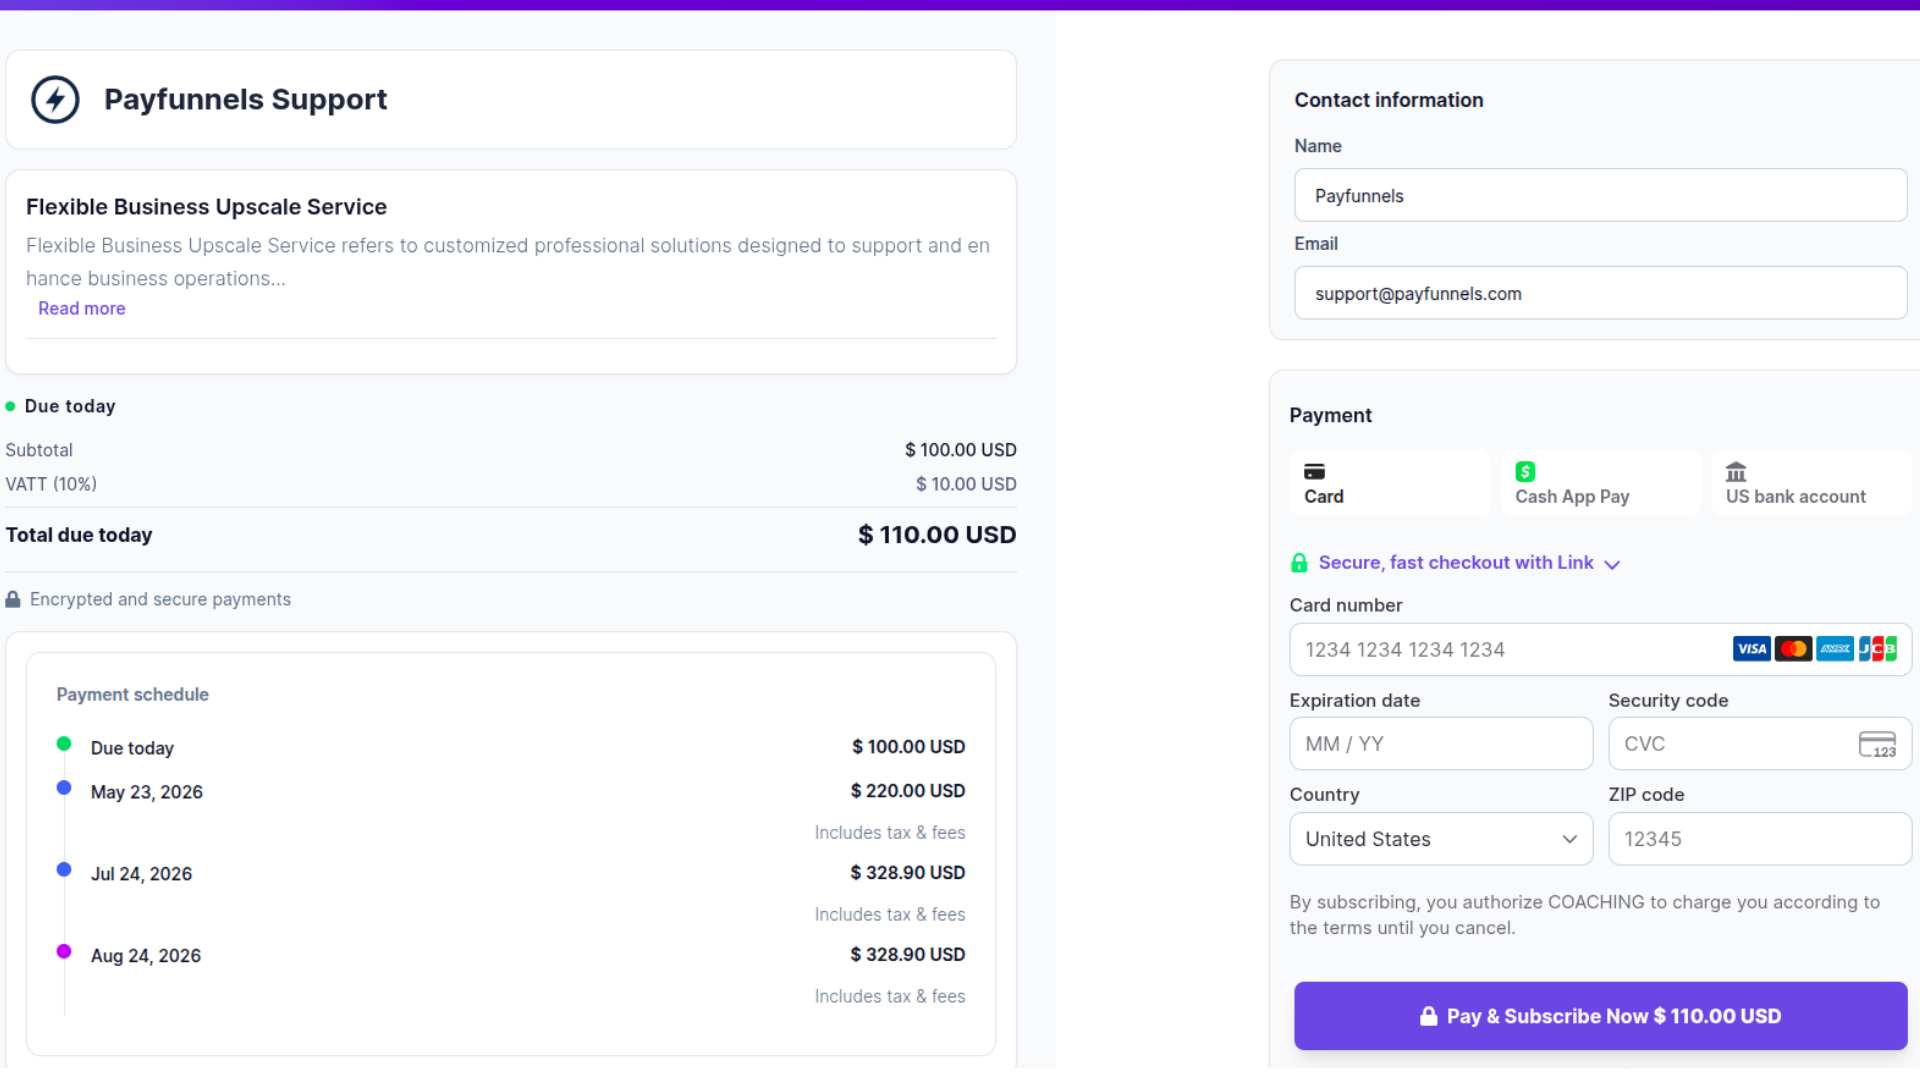
Task: Click the May 23, 2026 date text
Action: 146,792
